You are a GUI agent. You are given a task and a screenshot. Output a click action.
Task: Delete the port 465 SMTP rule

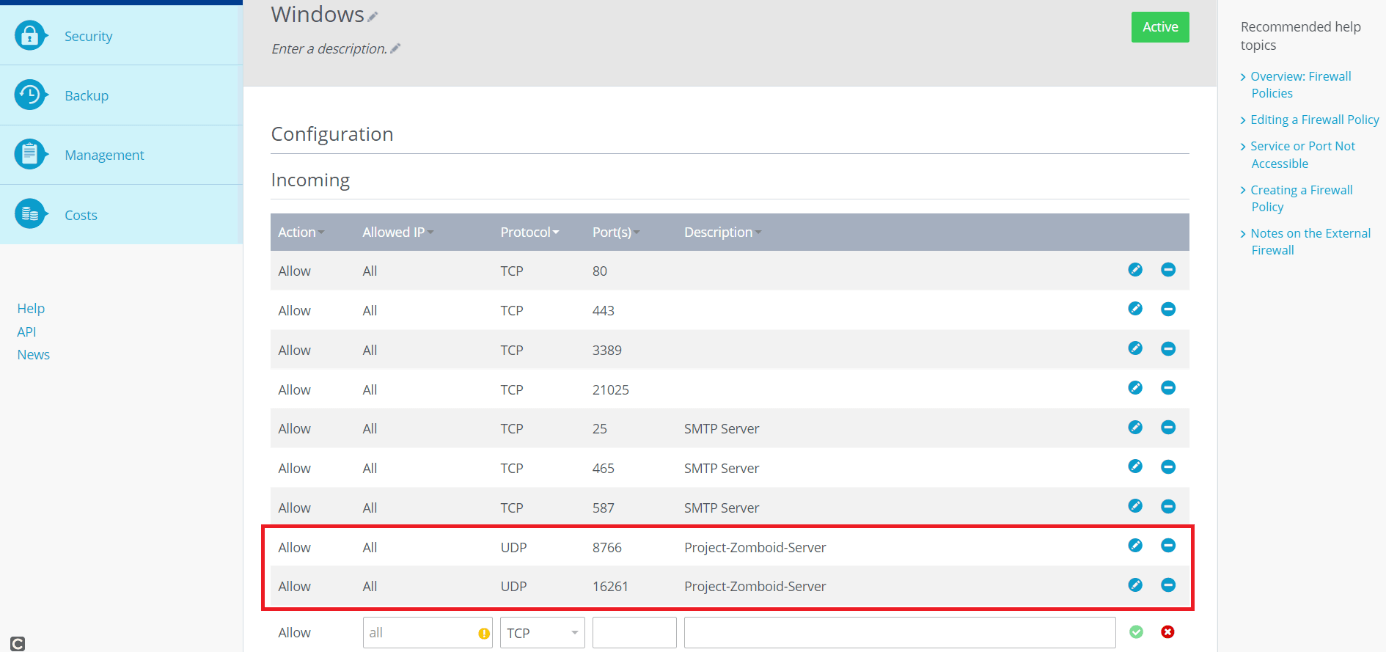click(1168, 467)
